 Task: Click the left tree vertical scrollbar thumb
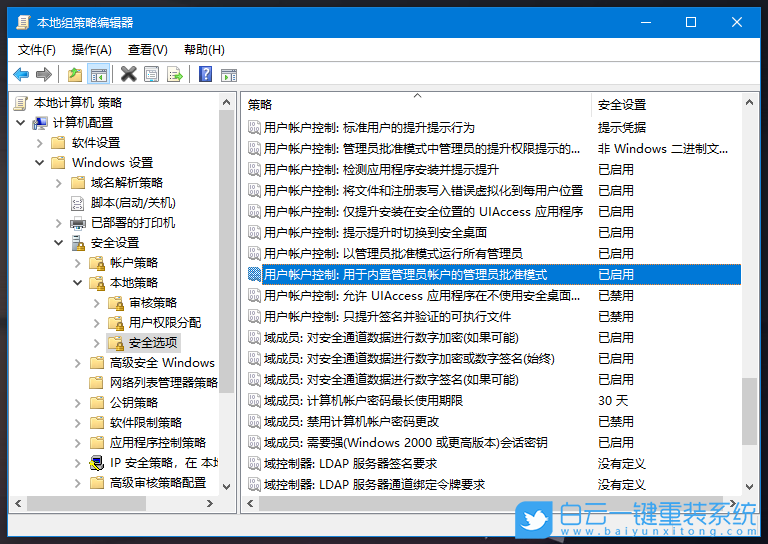226,251
